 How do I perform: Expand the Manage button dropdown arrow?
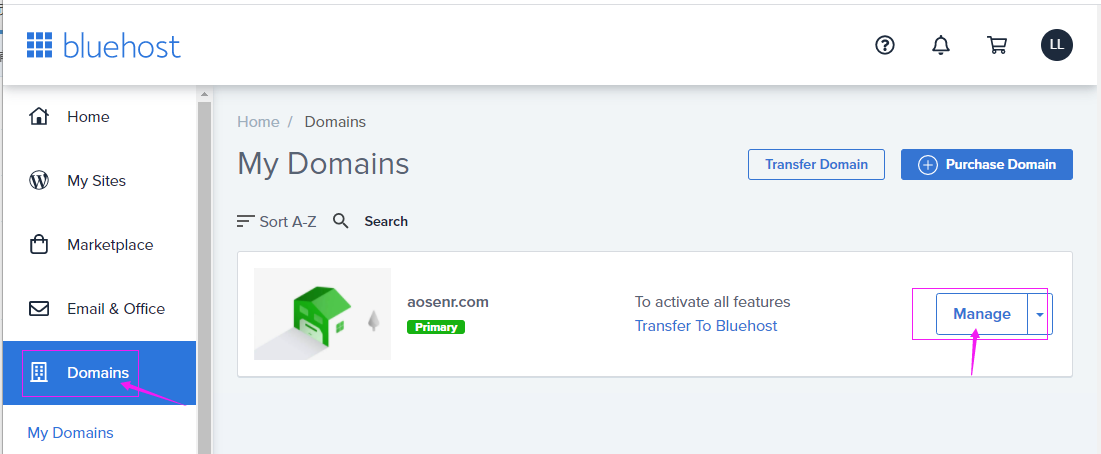(x=1040, y=314)
